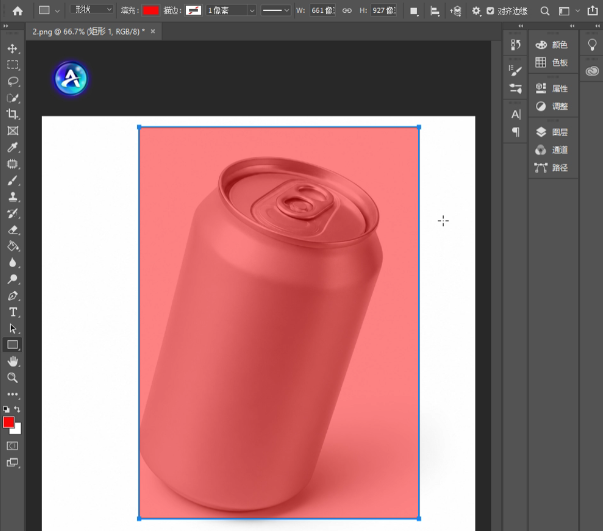
Task: Open the Properties panel
Action: pos(552,88)
